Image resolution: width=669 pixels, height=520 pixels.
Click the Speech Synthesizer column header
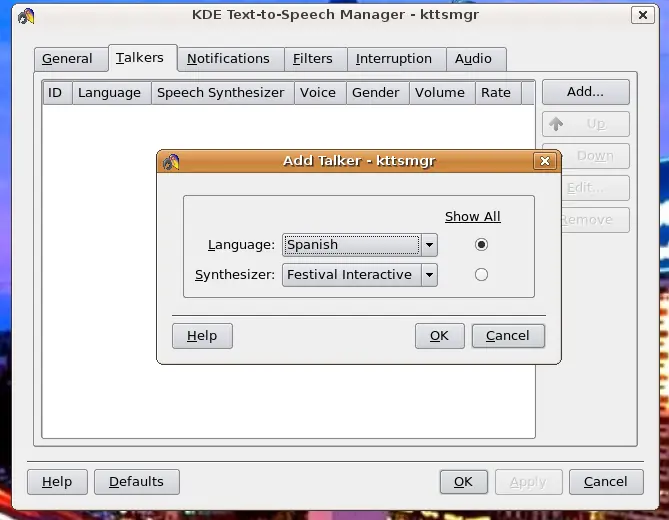coord(223,93)
